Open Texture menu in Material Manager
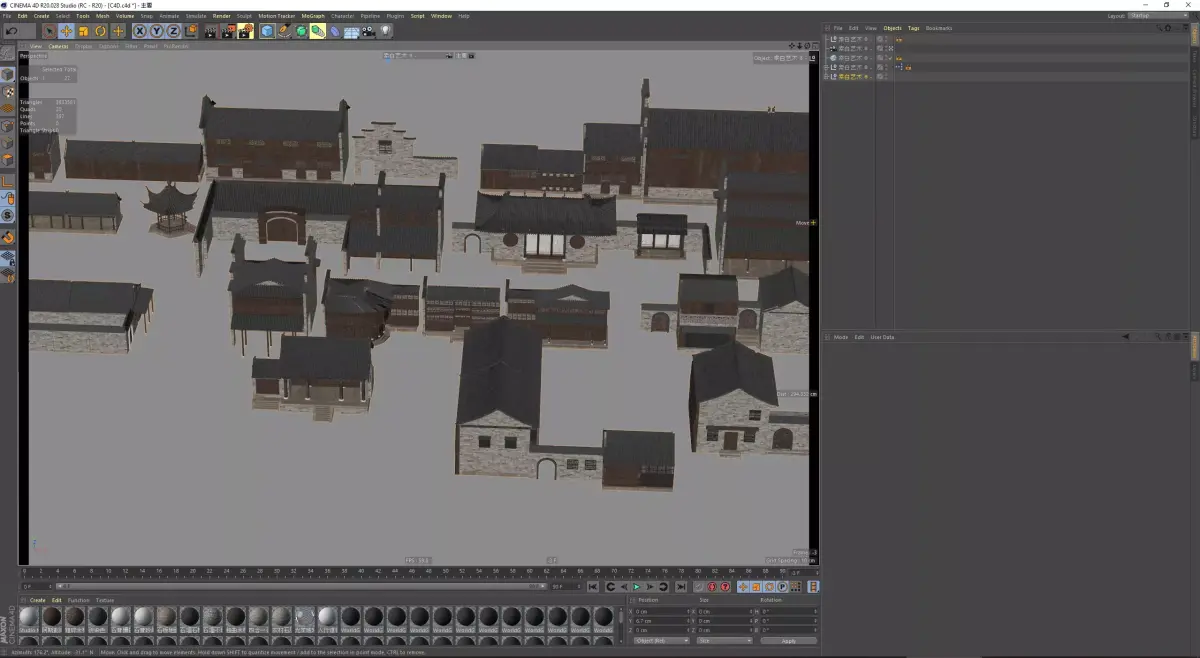The height and width of the screenshot is (658, 1200). (105, 600)
